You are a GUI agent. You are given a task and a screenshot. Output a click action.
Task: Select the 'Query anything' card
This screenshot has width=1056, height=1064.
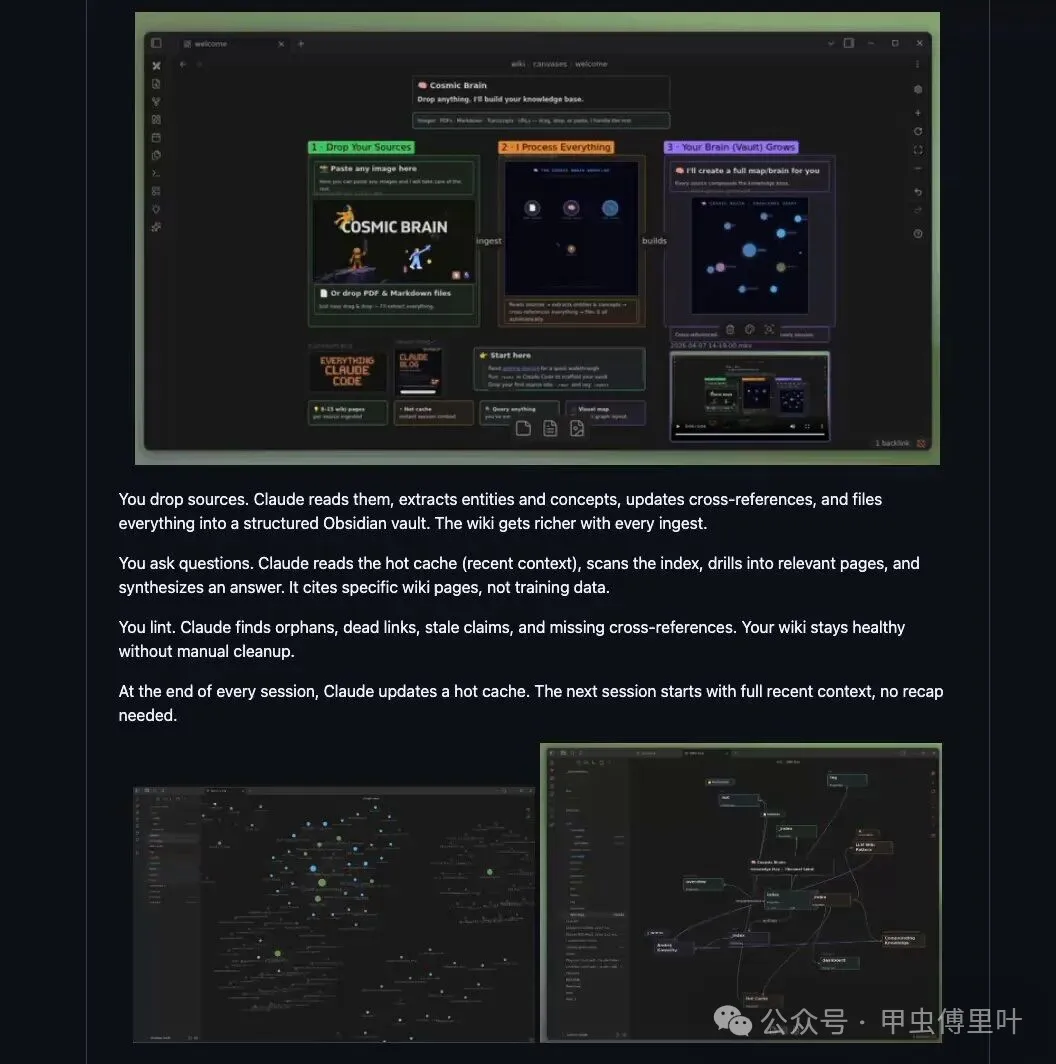tap(519, 413)
